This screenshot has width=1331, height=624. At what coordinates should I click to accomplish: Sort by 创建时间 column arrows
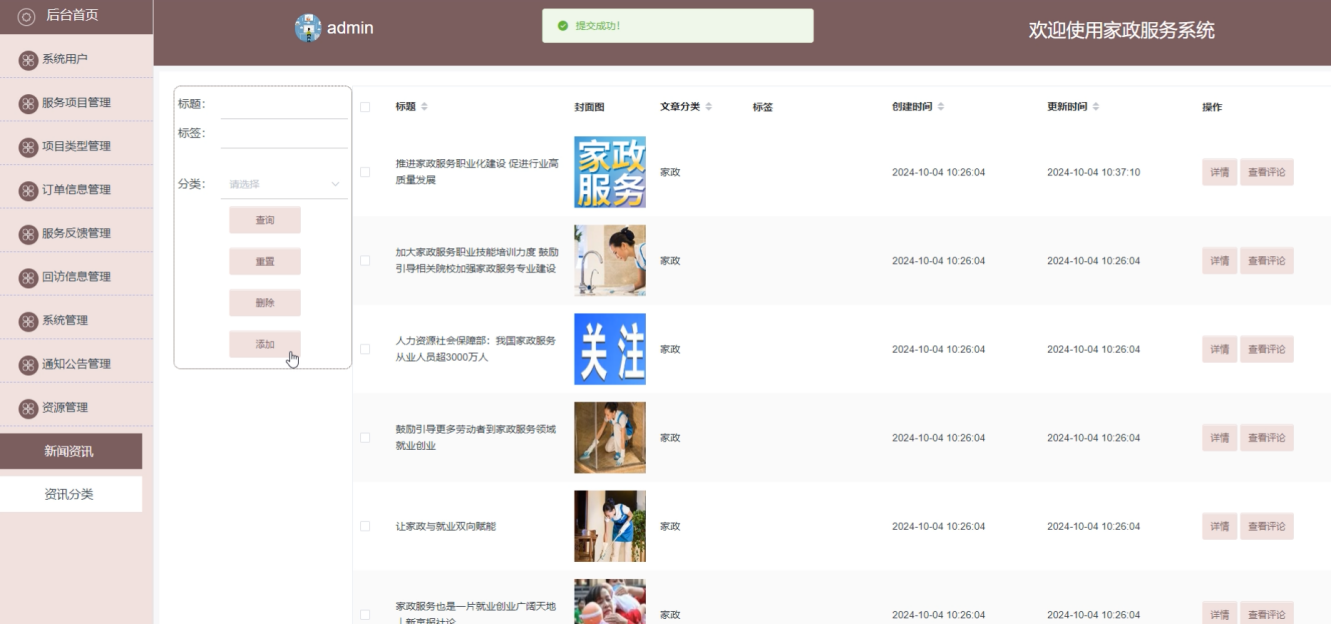[x=941, y=107]
